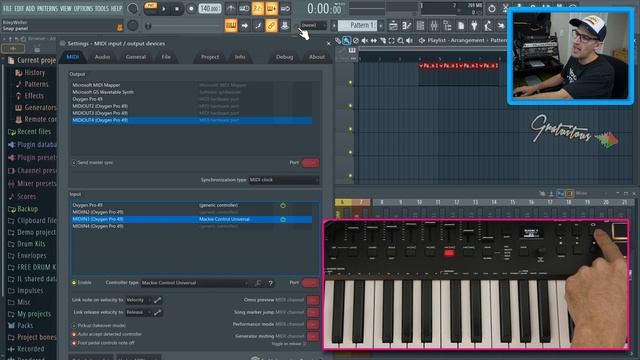Toggle the blend recording overdub icon
This screenshot has width=640, height=360.
point(271,8)
